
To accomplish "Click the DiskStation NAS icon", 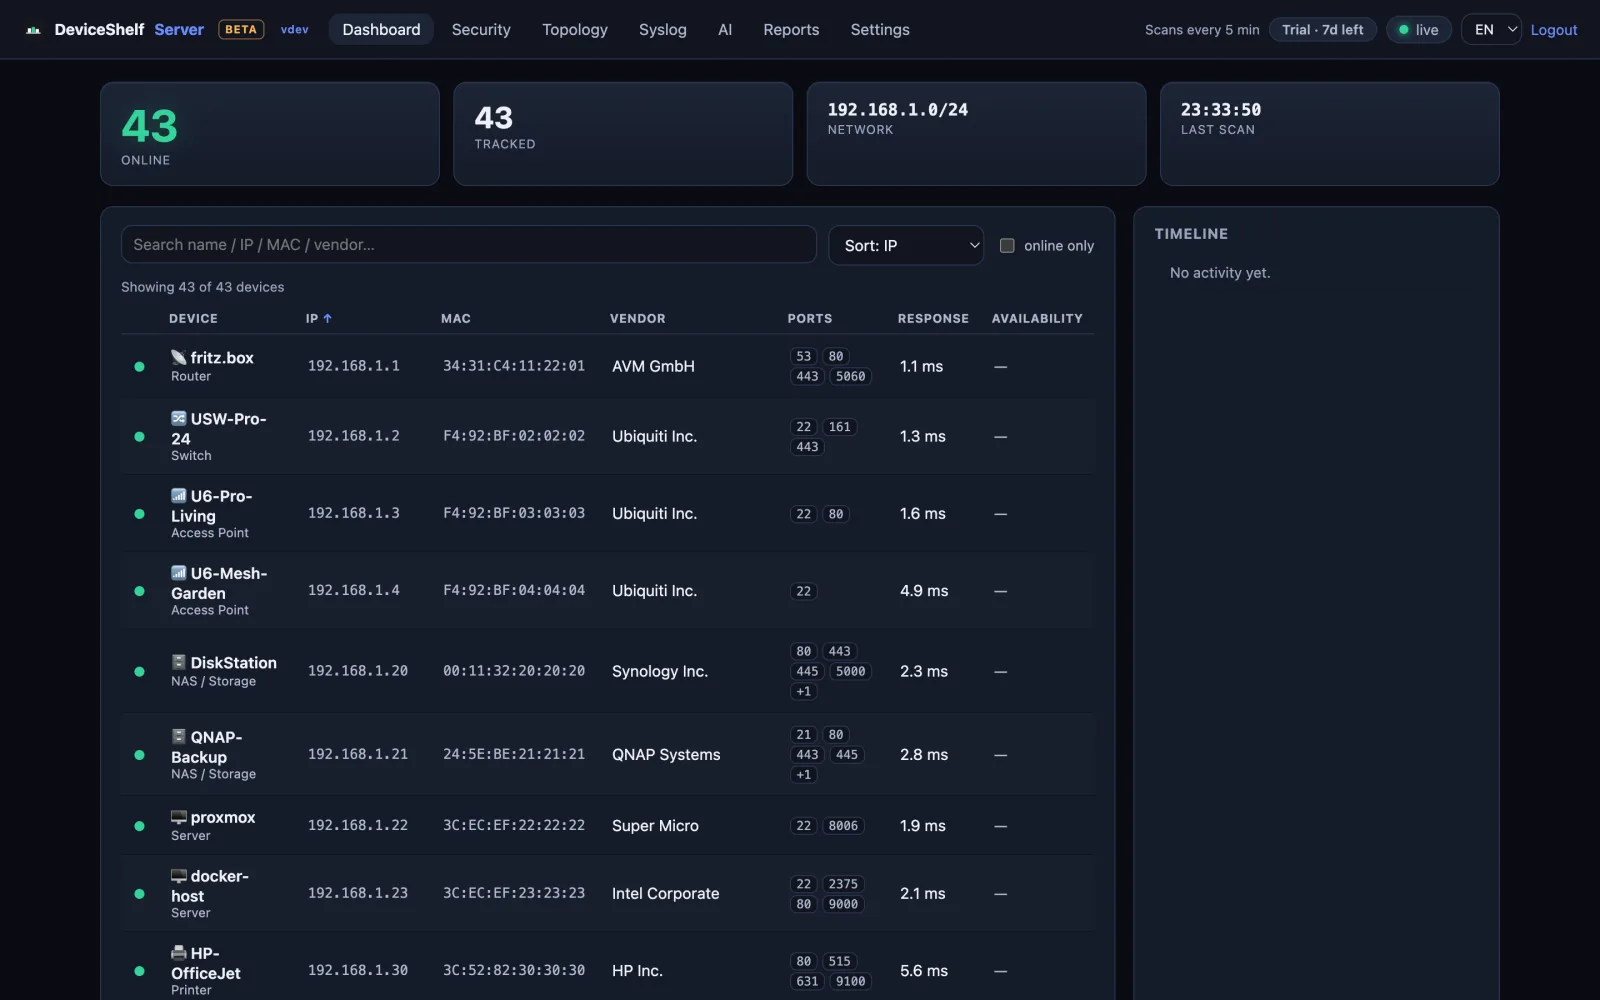I will pyautogui.click(x=179, y=662).
